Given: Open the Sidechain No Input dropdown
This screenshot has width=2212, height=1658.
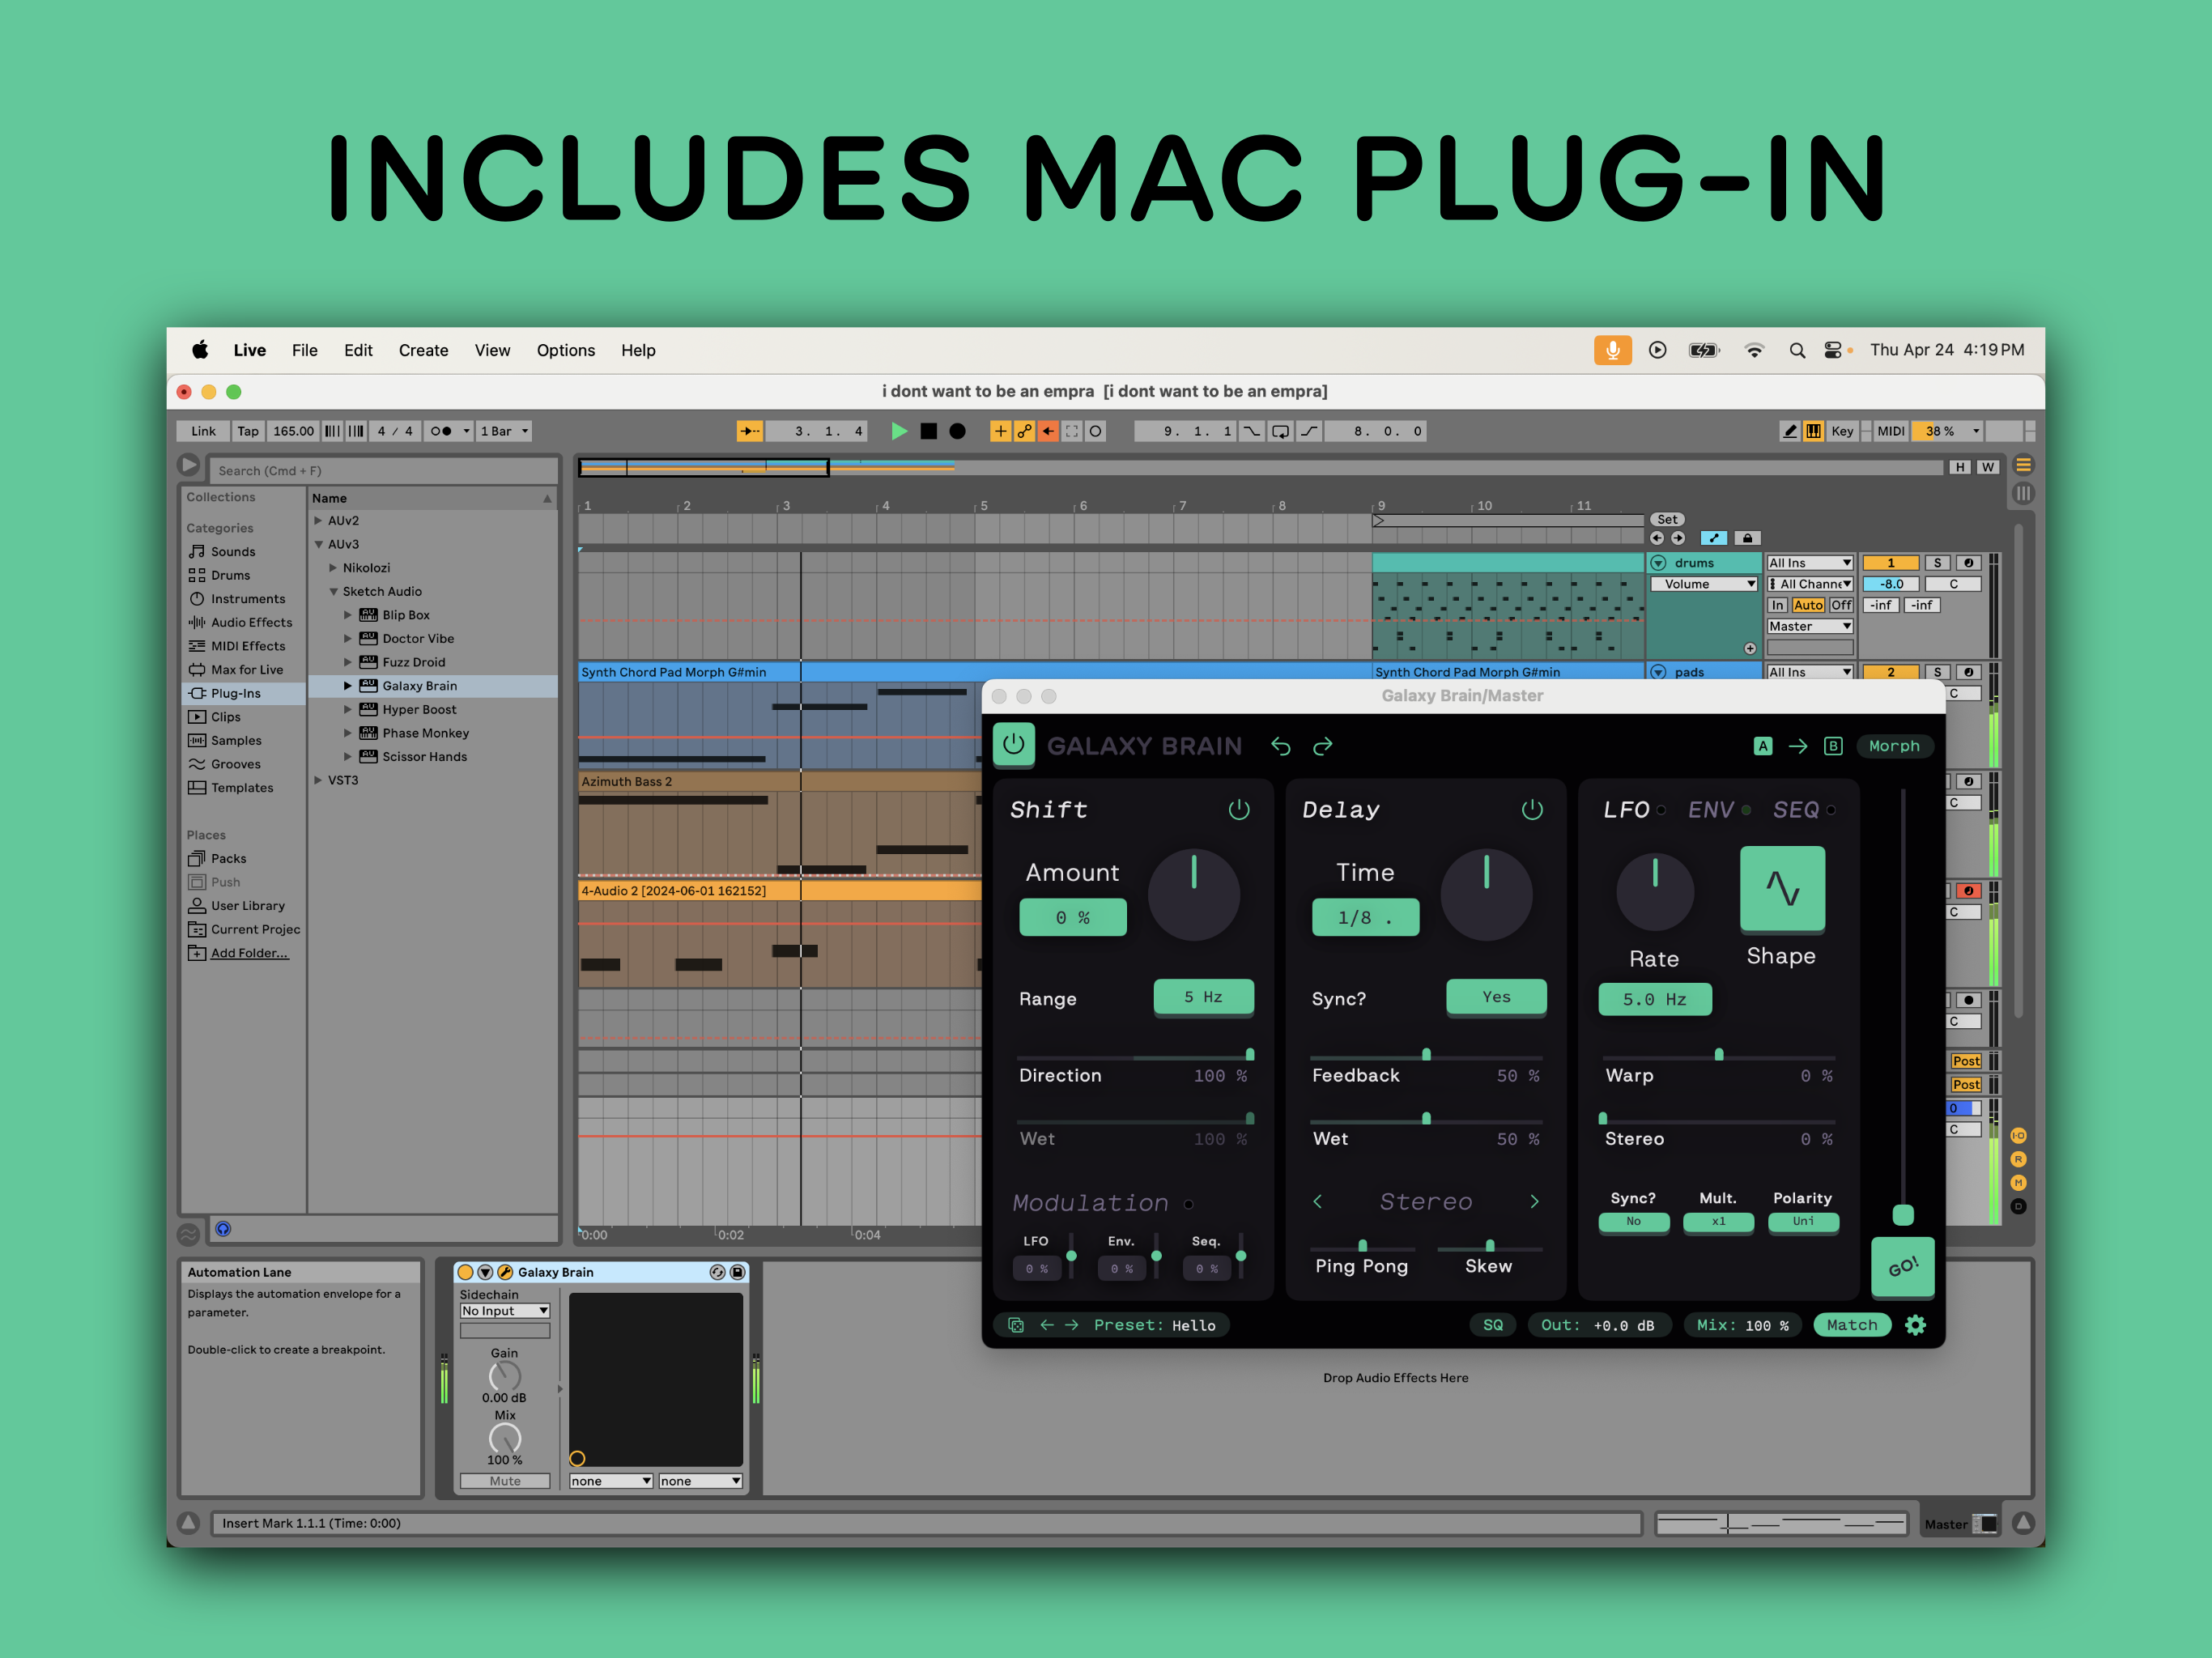Looking at the screenshot, I should point(504,1311).
